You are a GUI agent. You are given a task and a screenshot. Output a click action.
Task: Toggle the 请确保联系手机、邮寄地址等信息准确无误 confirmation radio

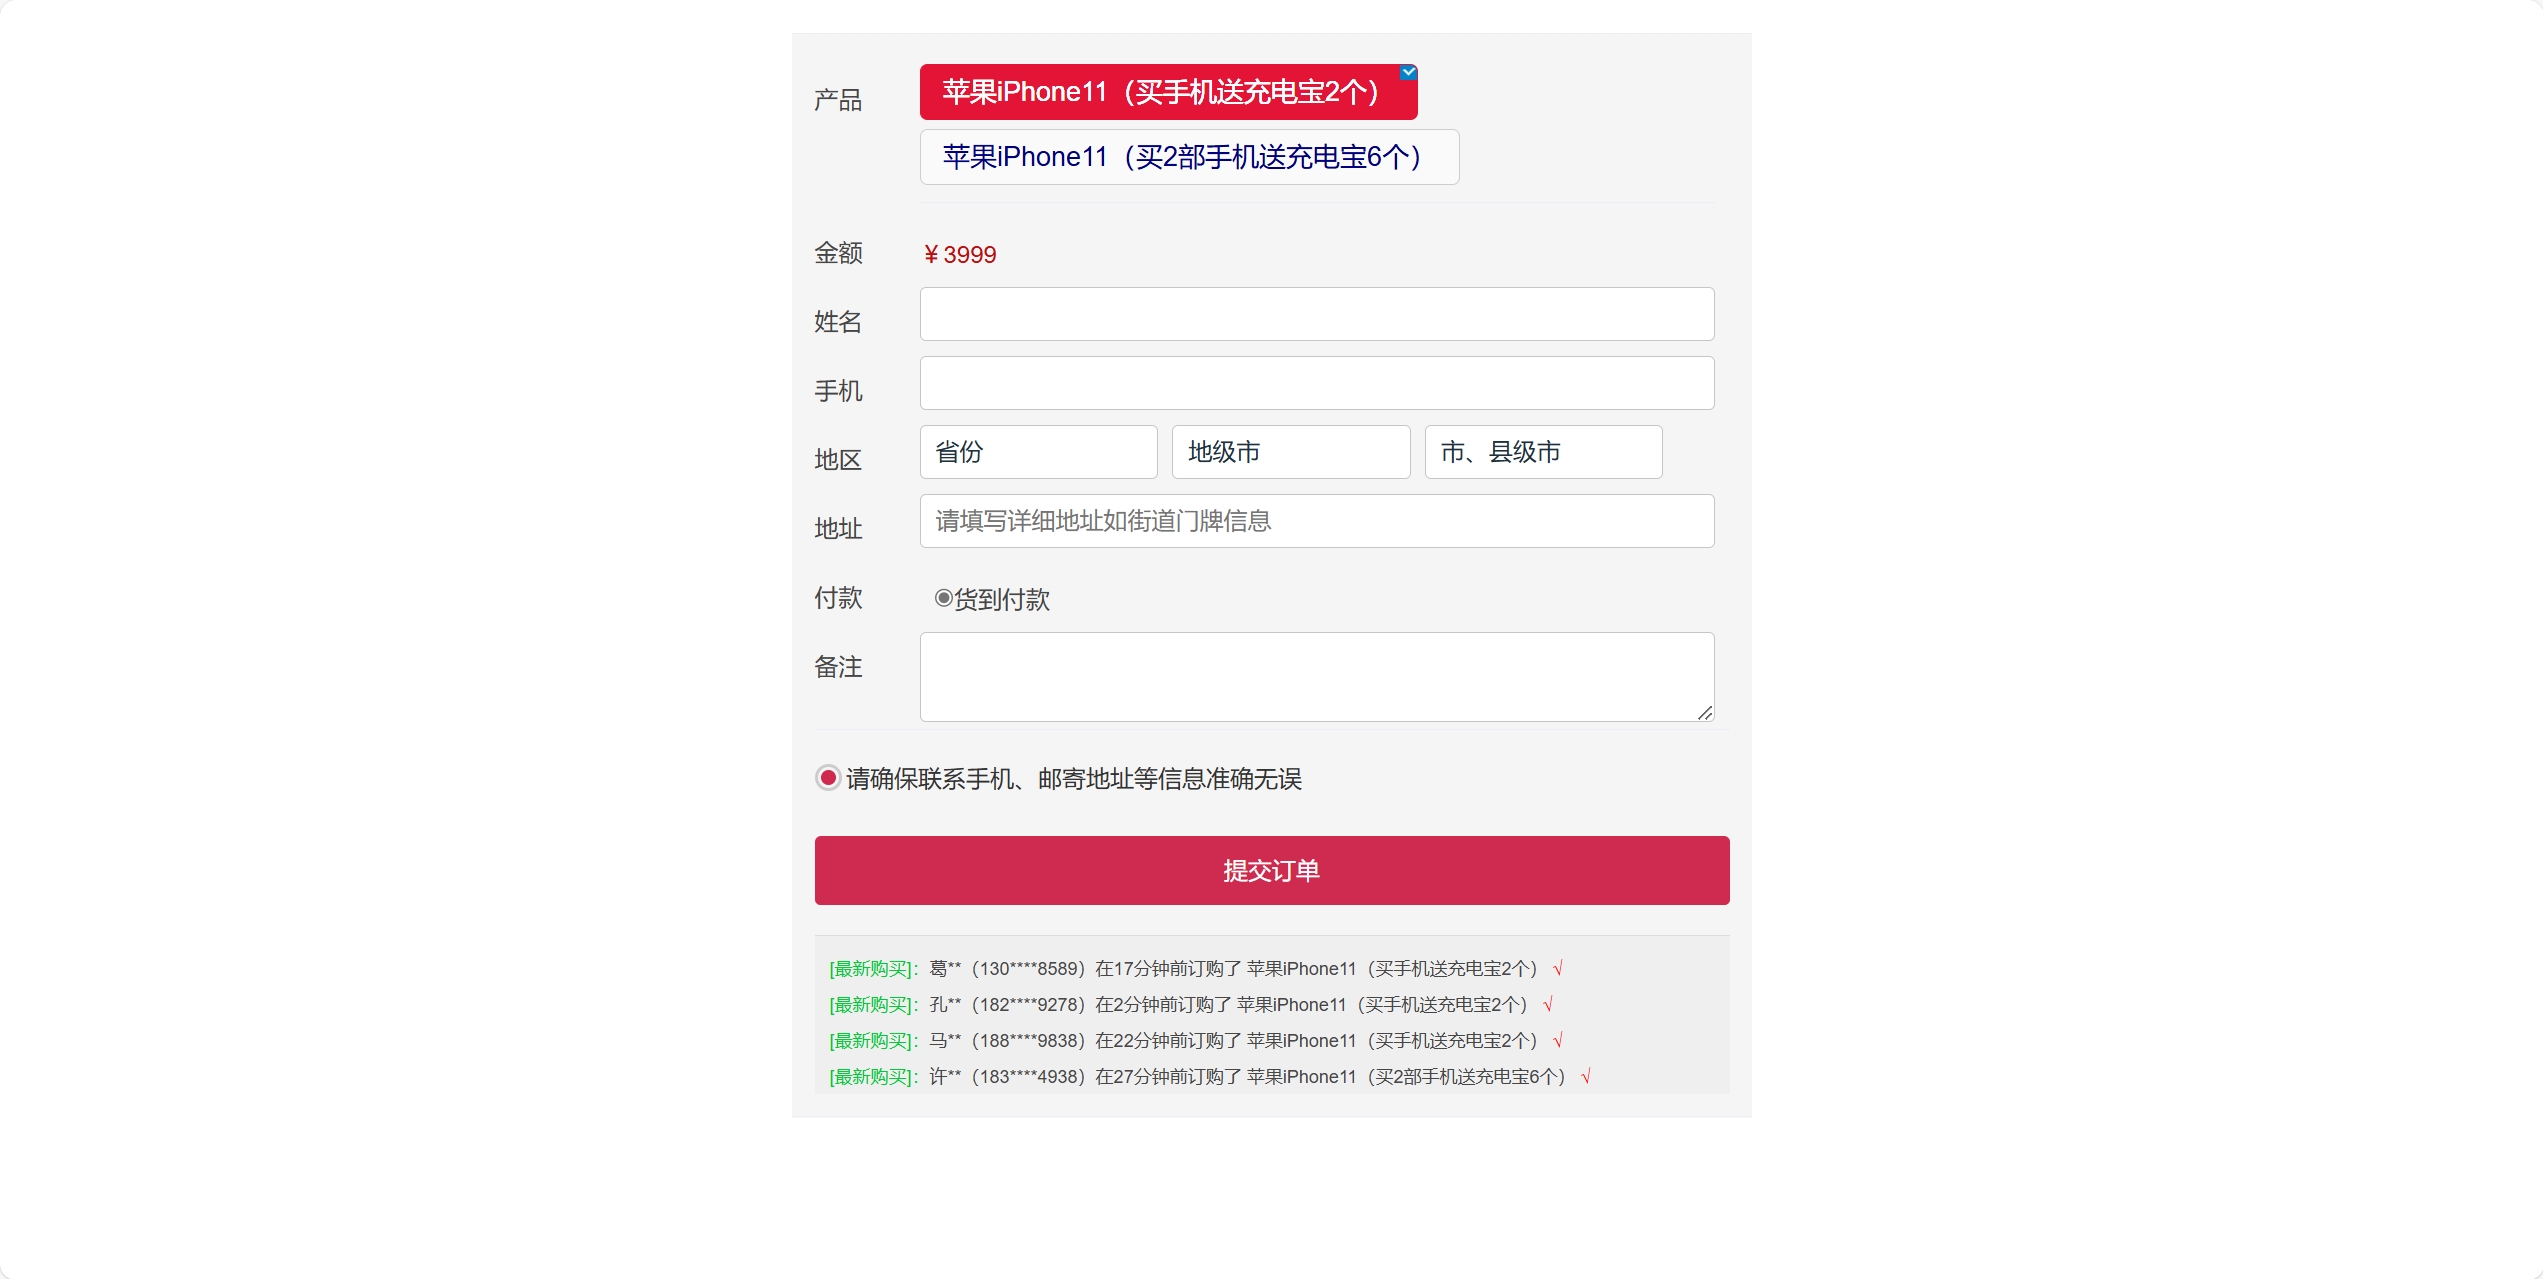(827, 777)
